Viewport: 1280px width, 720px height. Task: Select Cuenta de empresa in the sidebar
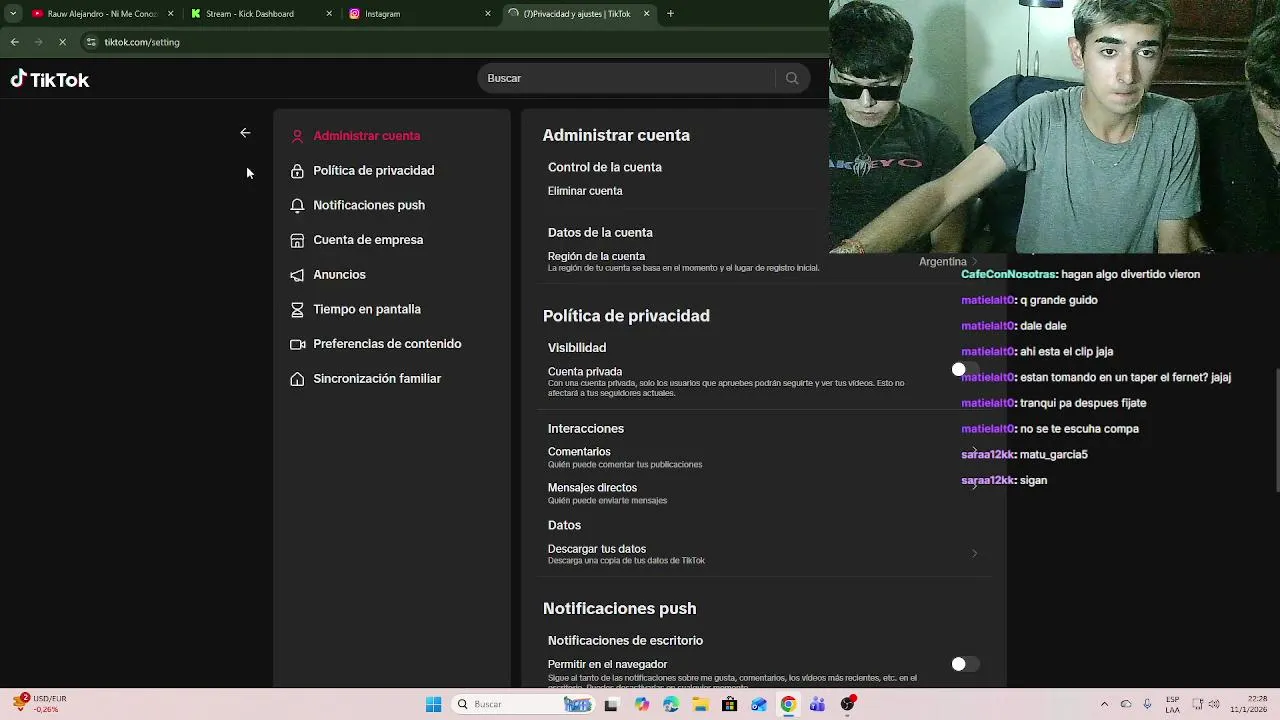point(368,240)
